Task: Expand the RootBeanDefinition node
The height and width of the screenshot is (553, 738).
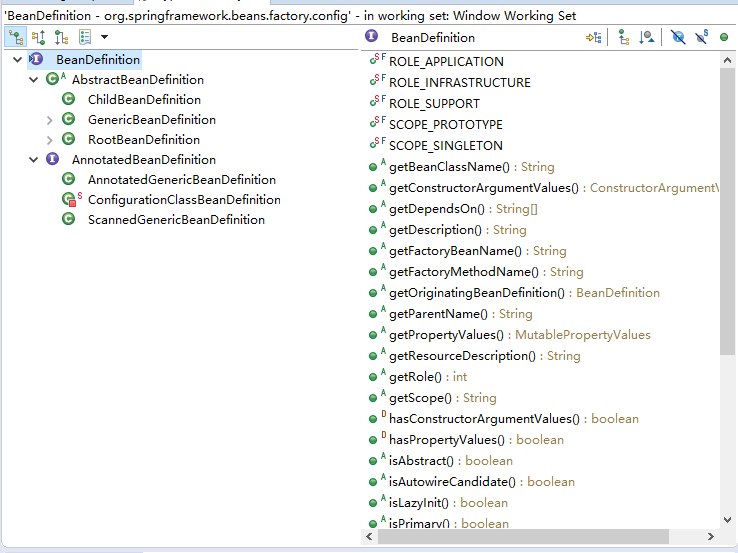Action: point(49,140)
